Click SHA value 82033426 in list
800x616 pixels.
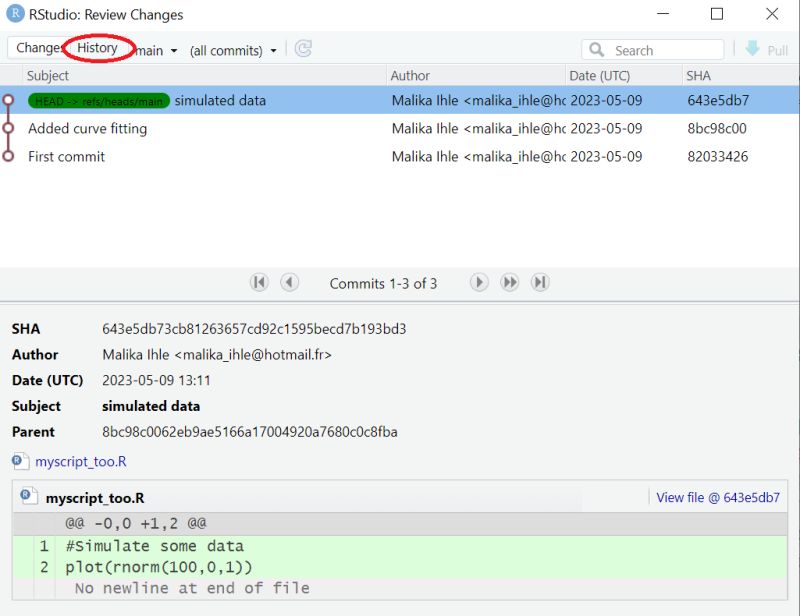(717, 157)
